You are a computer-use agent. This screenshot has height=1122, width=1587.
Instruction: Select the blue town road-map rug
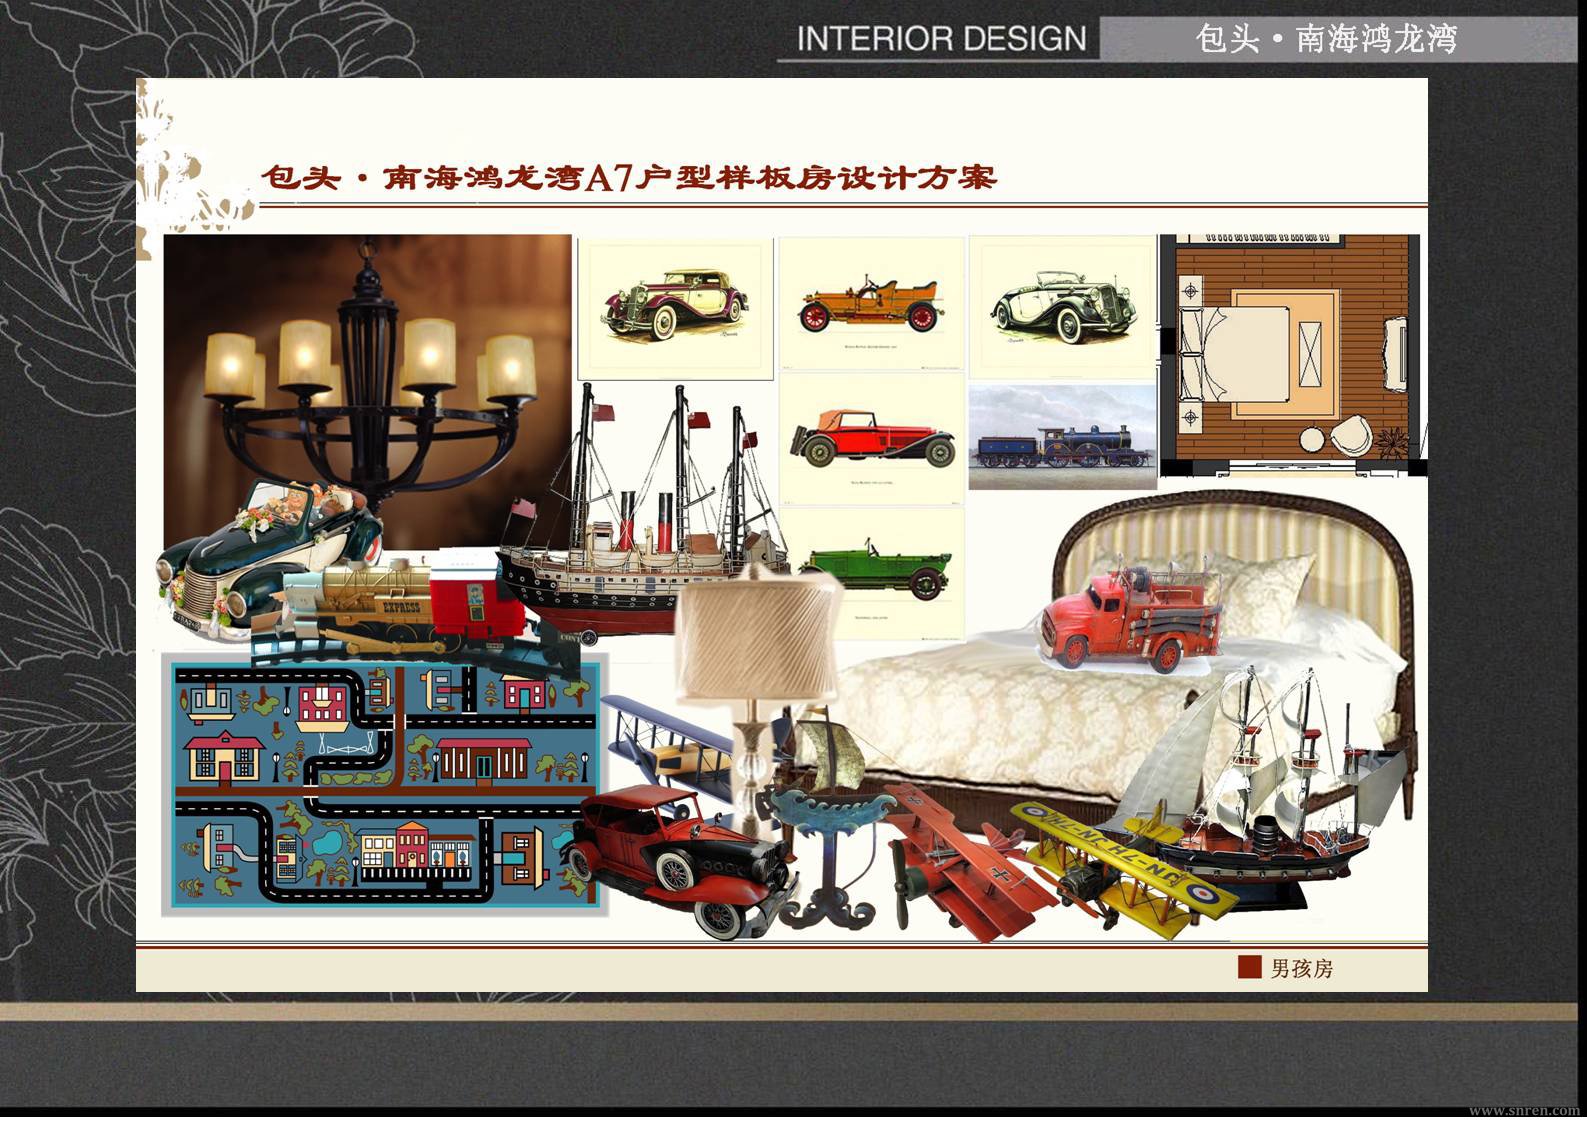[x=384, y=784]
